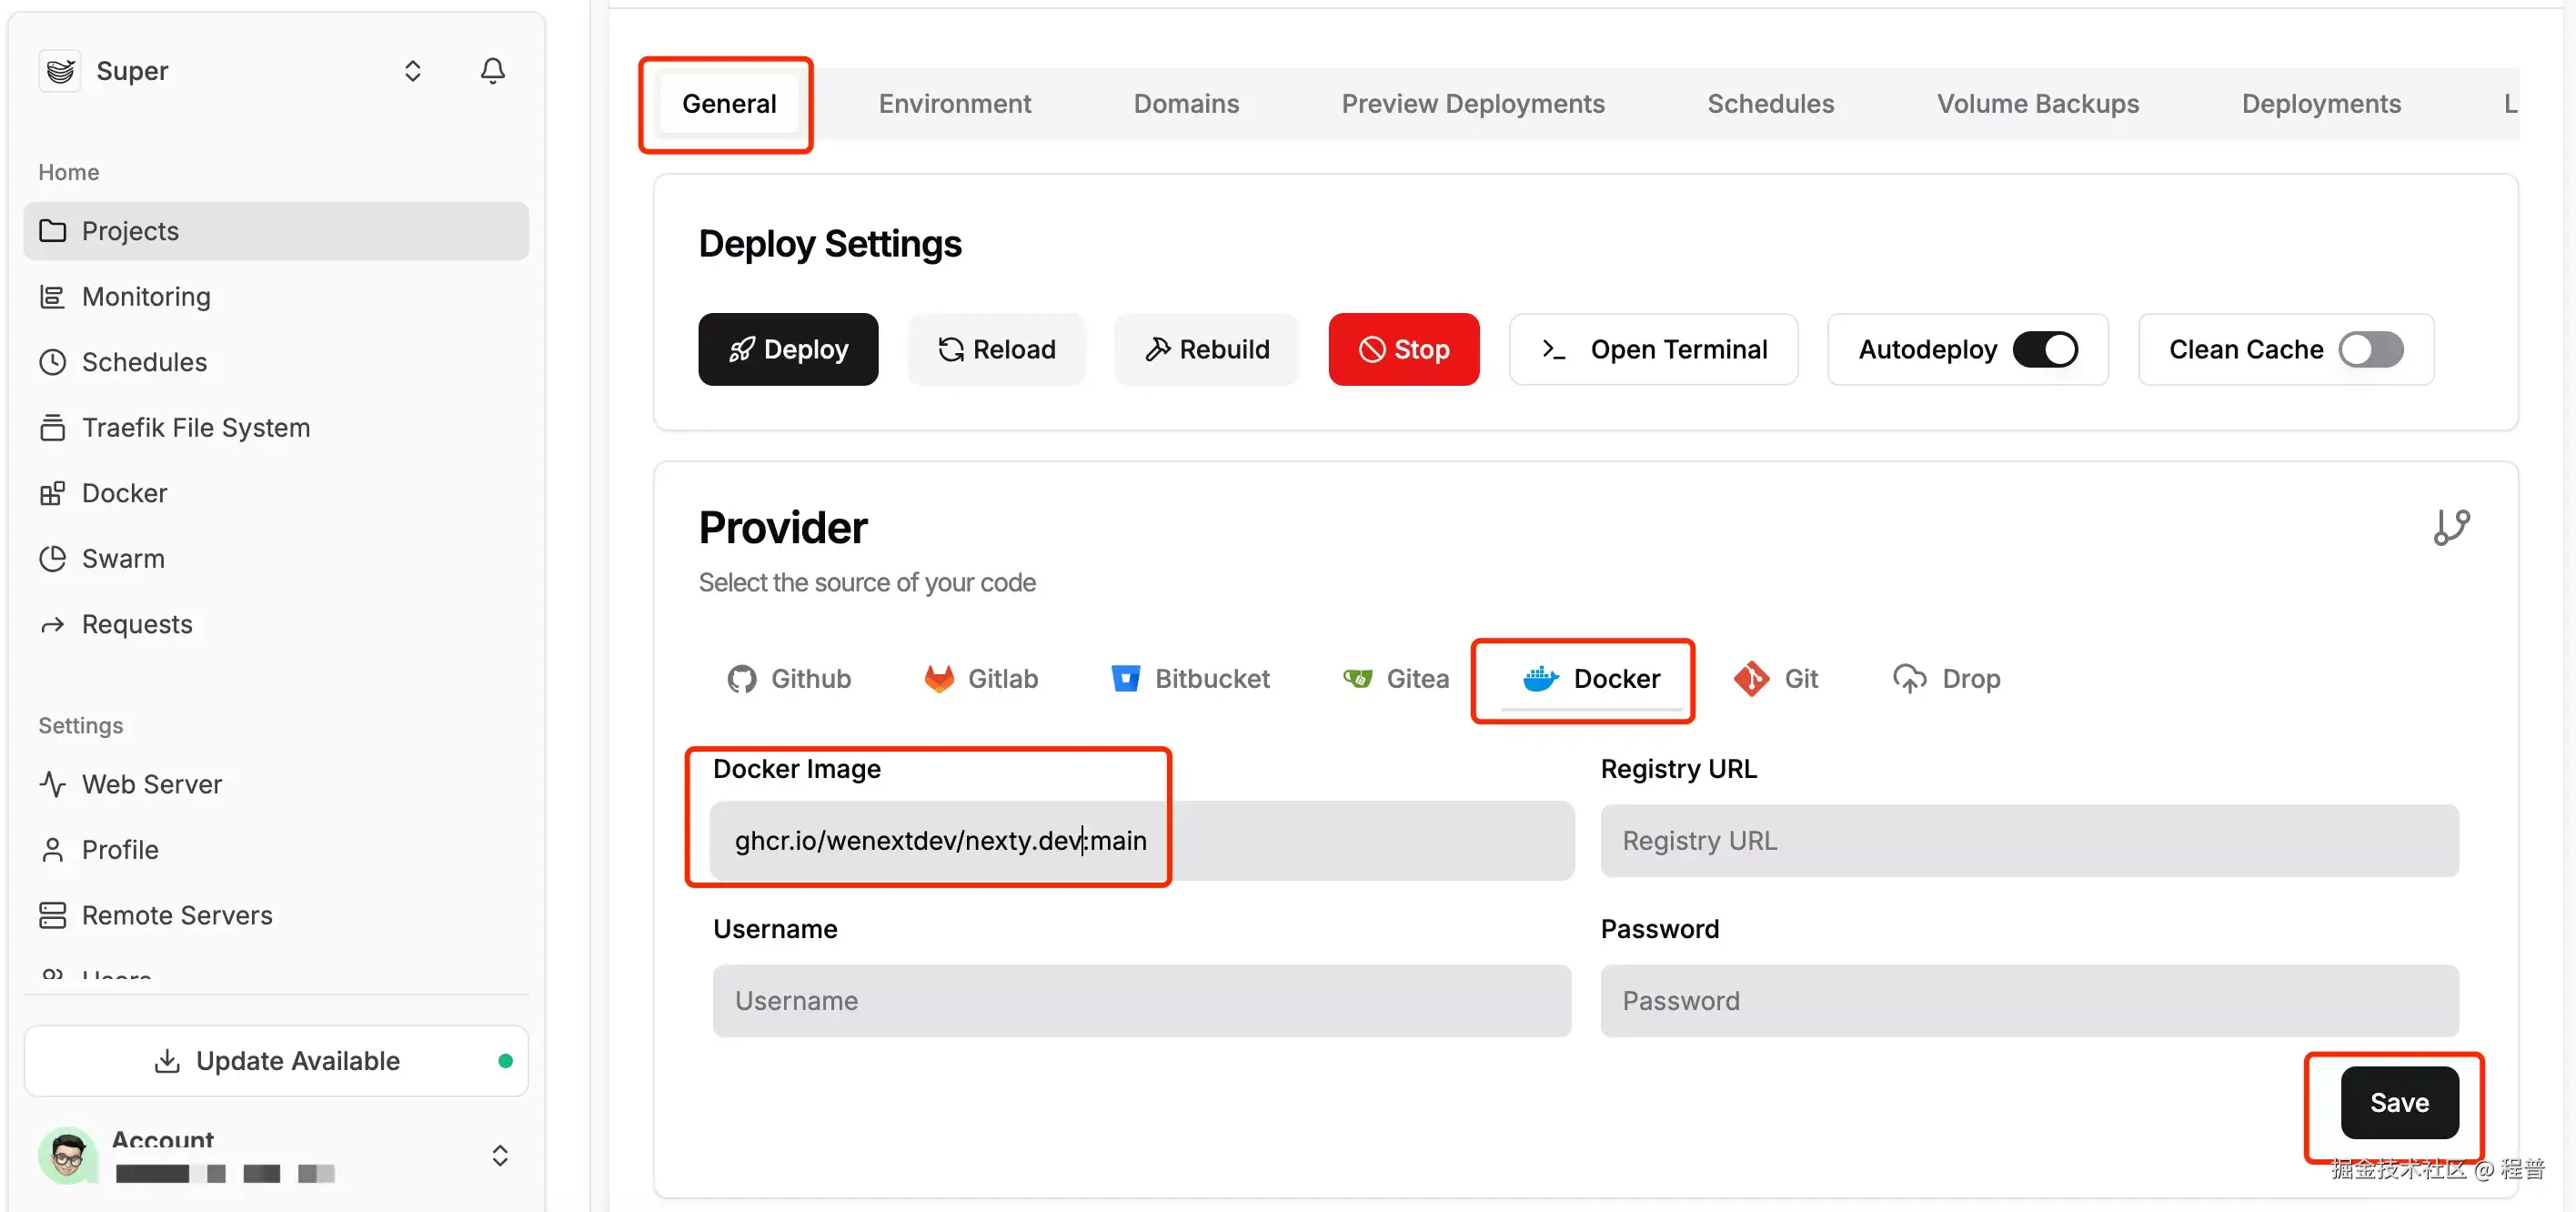The width and height of the screenshot is (2576, 1212).
Task: Expand the Account options
Action: click(500, 1155)
